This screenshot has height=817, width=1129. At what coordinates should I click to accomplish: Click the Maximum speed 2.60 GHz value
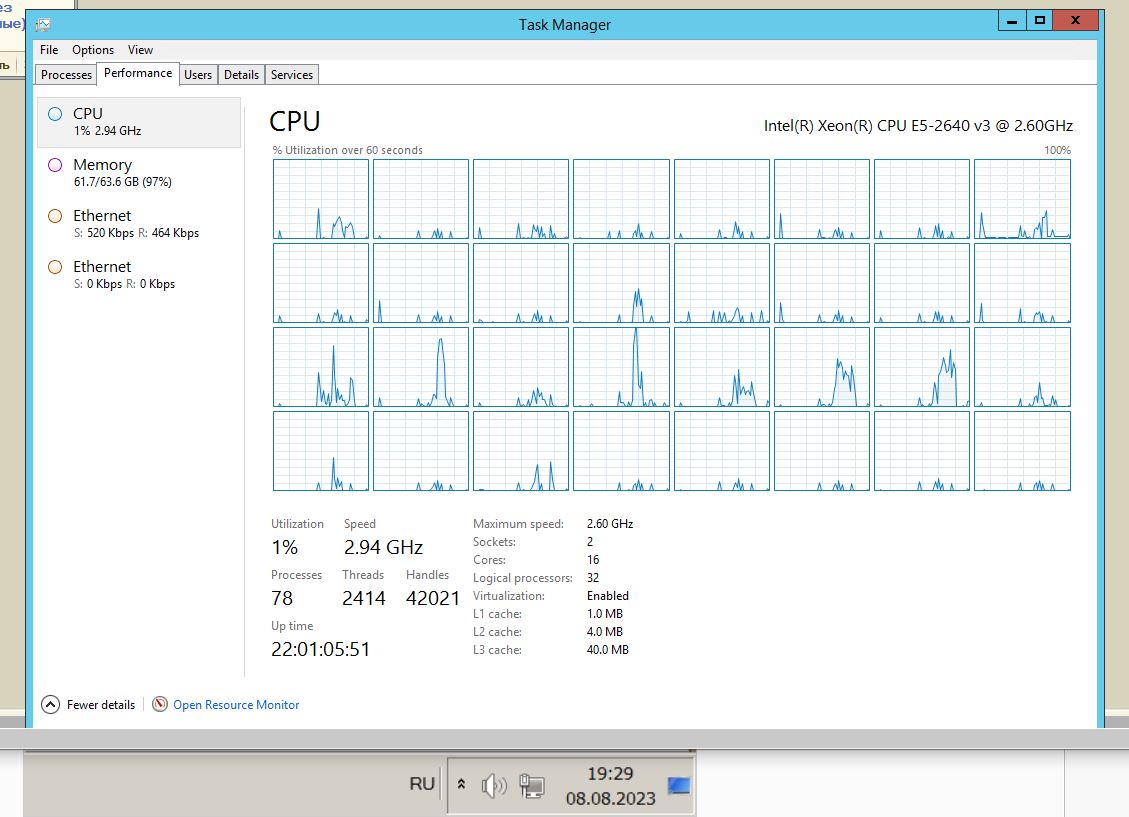(x=610, y=523)
